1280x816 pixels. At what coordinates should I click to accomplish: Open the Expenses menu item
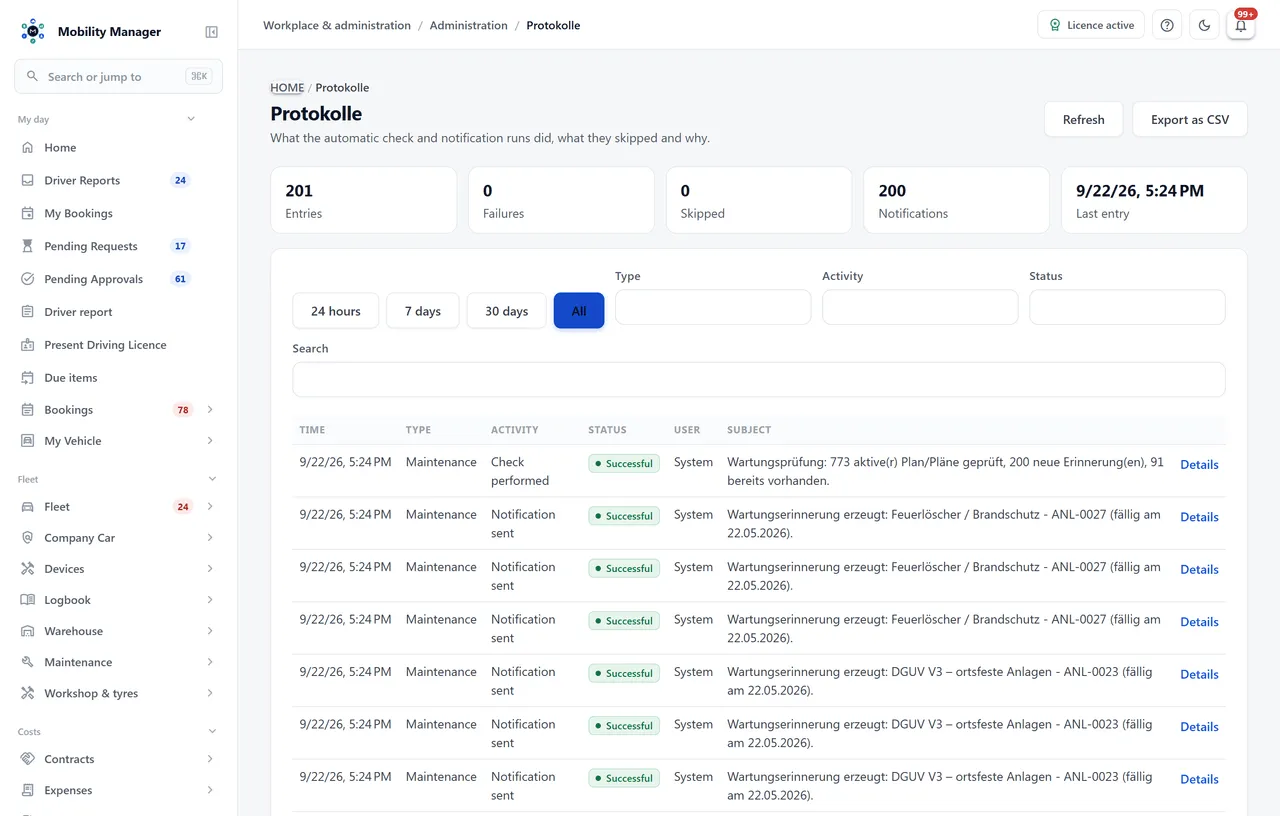coord(118,790)
